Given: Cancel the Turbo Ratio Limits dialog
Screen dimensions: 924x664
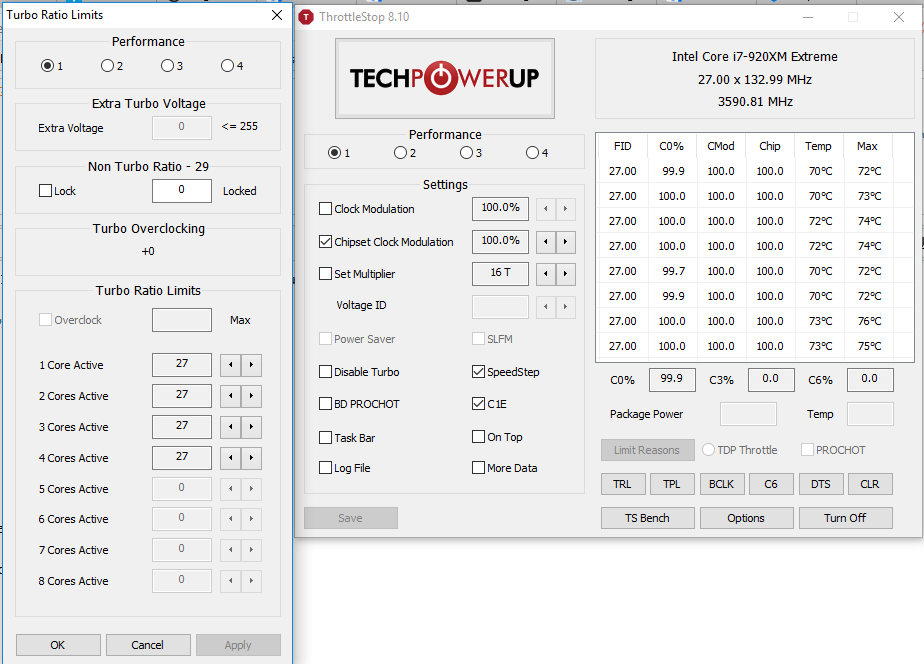Looking at the screenshot, I should pyautogui.click(x=148, y=645).
